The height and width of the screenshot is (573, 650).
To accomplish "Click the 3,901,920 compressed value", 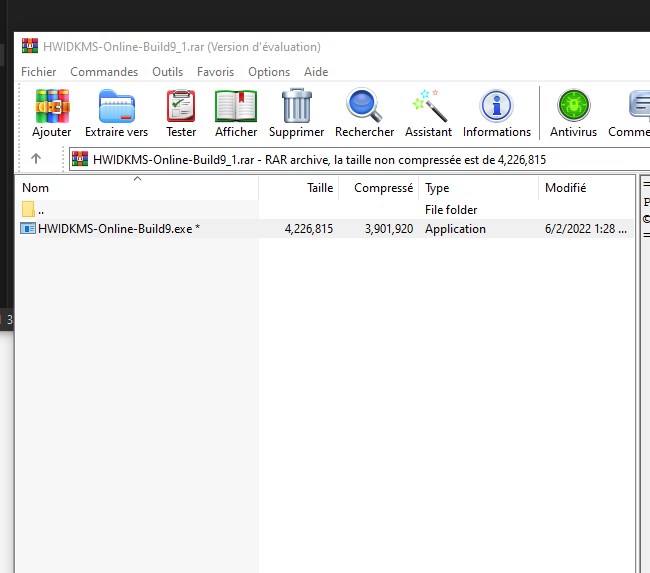I will (x=389, y=229).
